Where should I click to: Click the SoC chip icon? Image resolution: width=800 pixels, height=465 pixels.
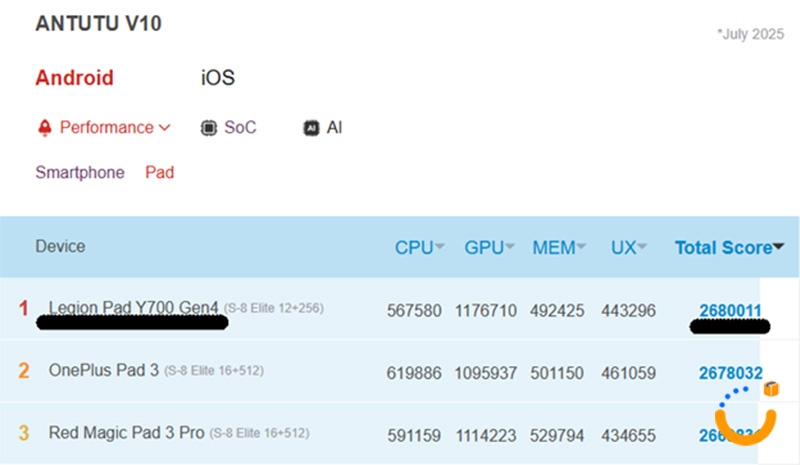(208, 127)
